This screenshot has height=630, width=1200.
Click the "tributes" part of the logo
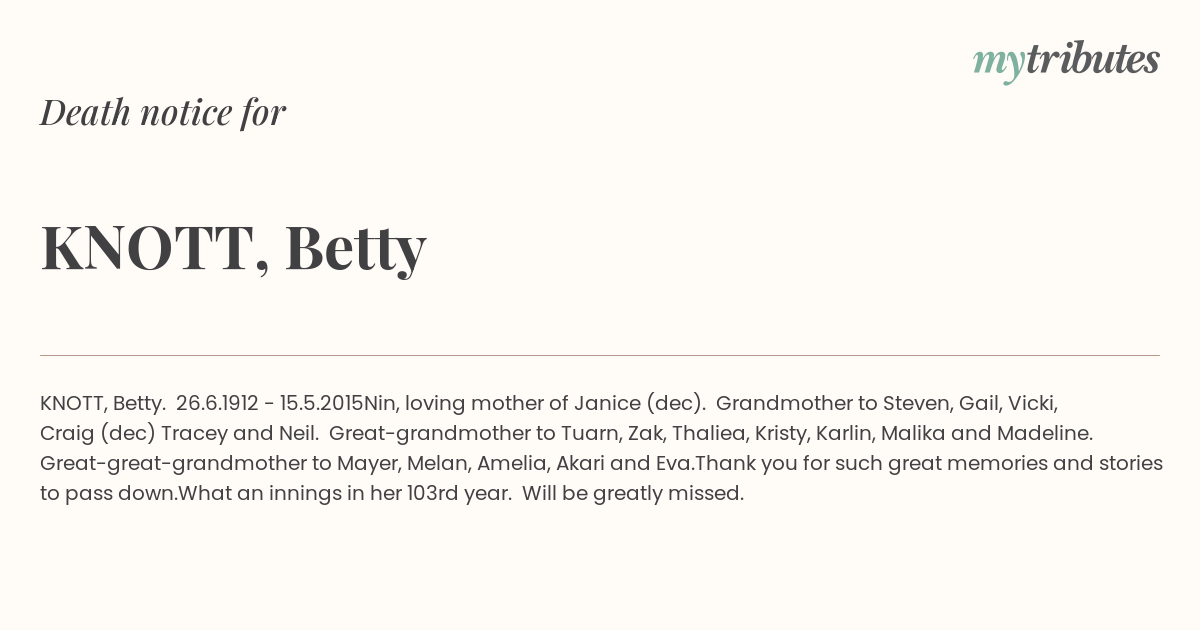coord(1092,60)
